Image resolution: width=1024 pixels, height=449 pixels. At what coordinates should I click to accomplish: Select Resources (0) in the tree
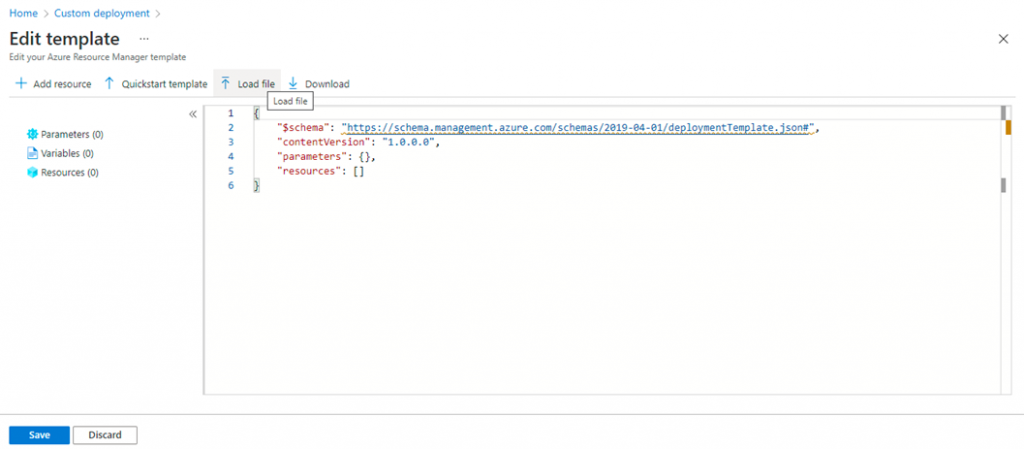pyautogui.click(x=63, y=173)
